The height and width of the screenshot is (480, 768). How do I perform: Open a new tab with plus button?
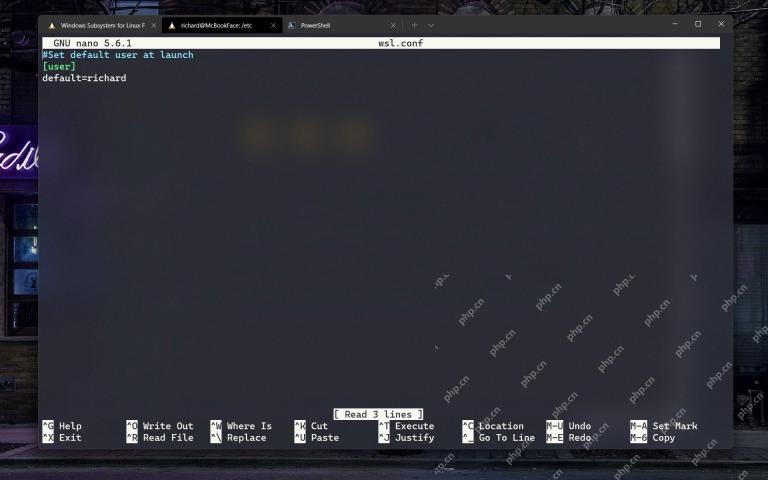click(x=414, y=25)
